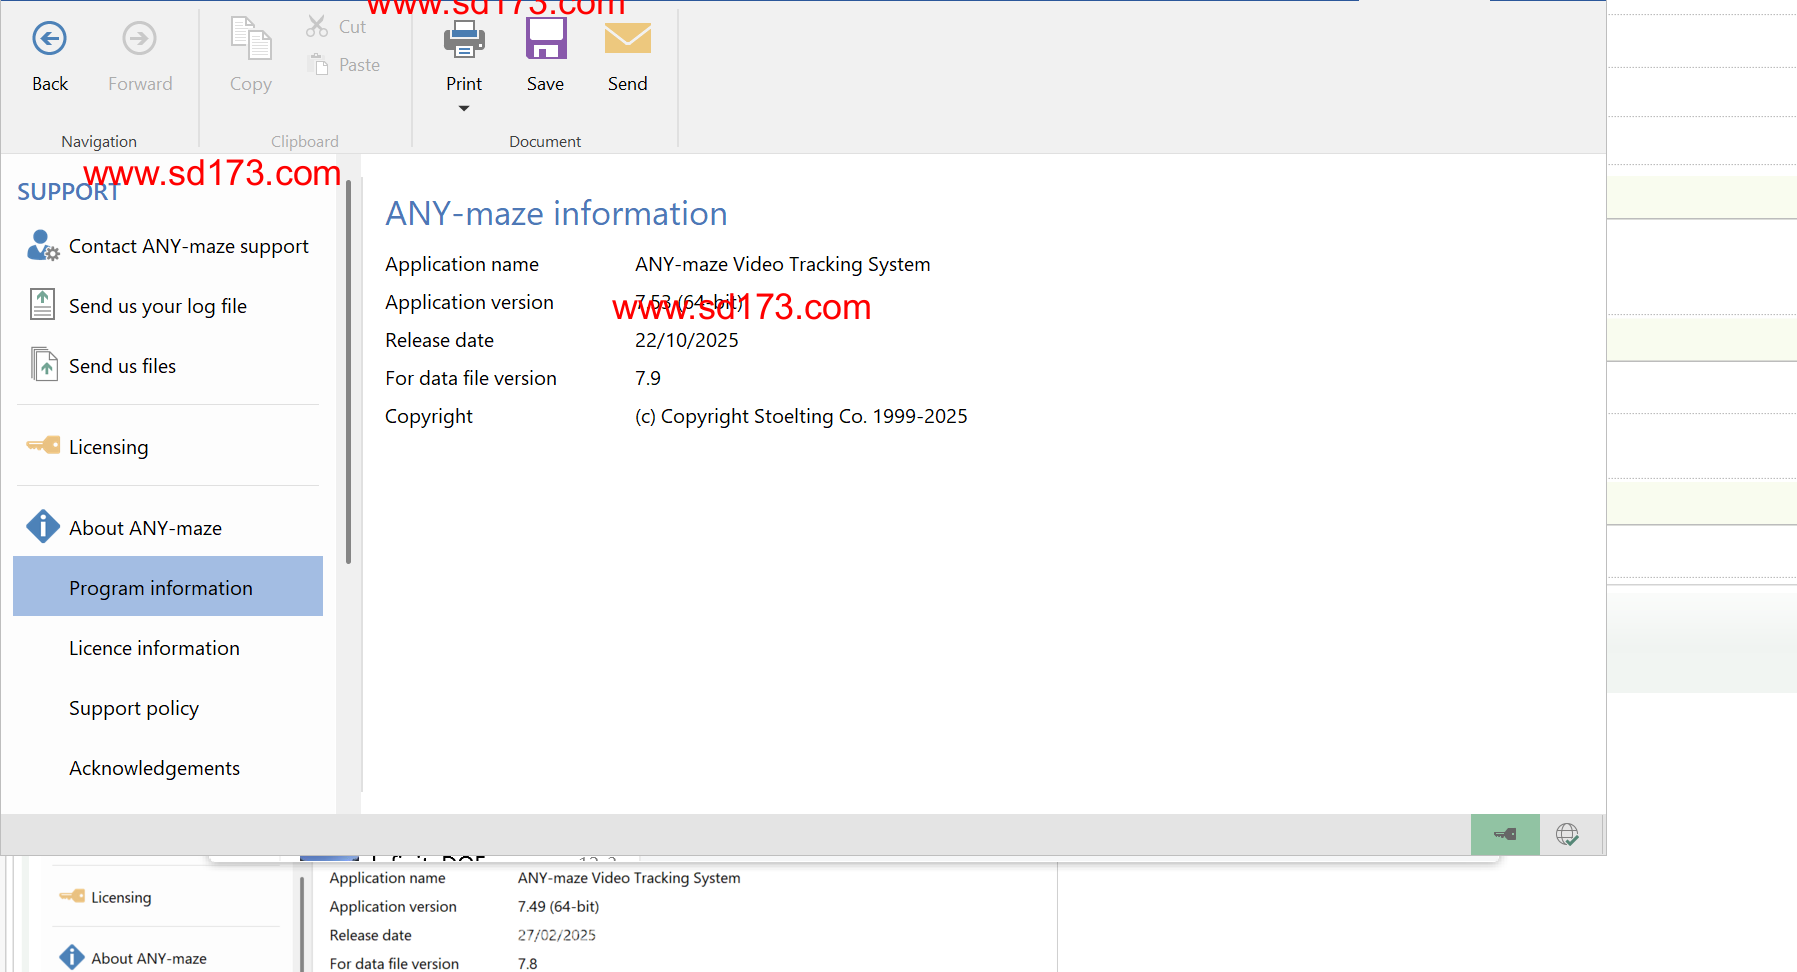This screenshot has height=972, width=1797.
Task: Expand the Print dropdown arrow
Action: pos(464,108)
